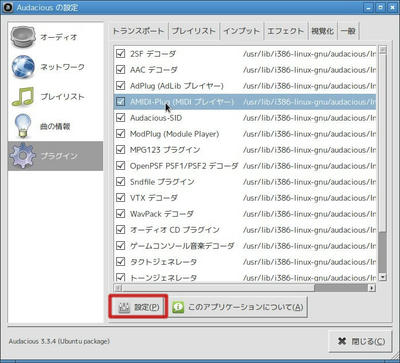Image resolution: width=400 pixels, height=363 pixels.
Task: Select the Sndfile プラグイン row name
Action: pyautogui.click(x=162, y=182)
